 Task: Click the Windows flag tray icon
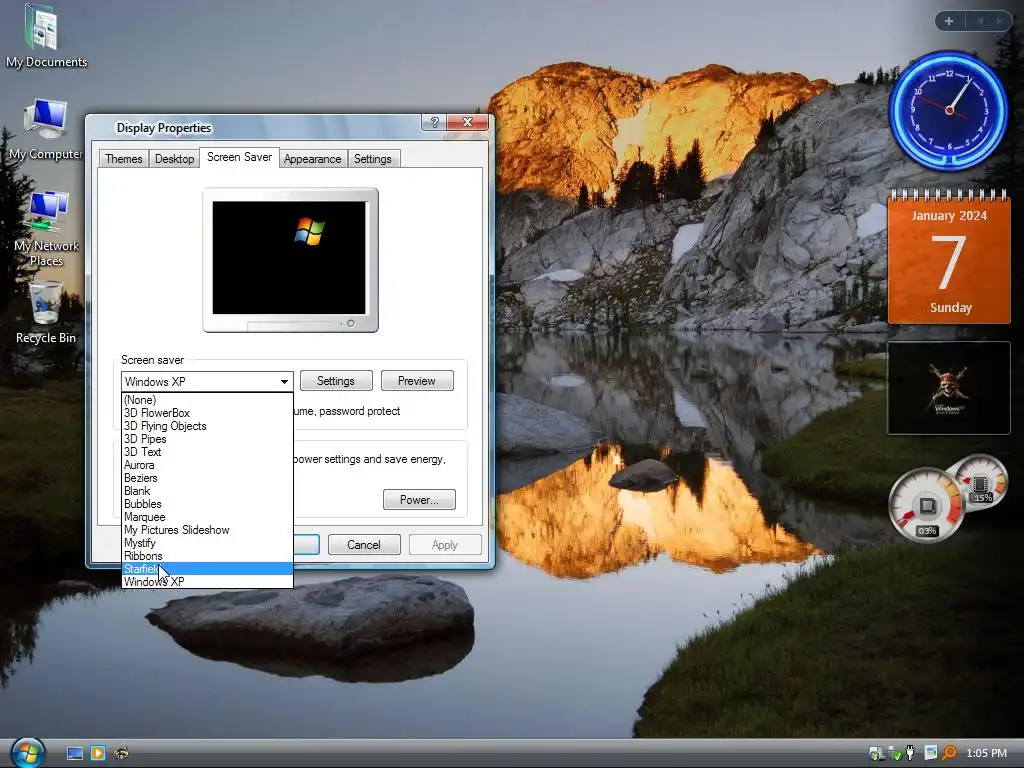tap(876, 753)
